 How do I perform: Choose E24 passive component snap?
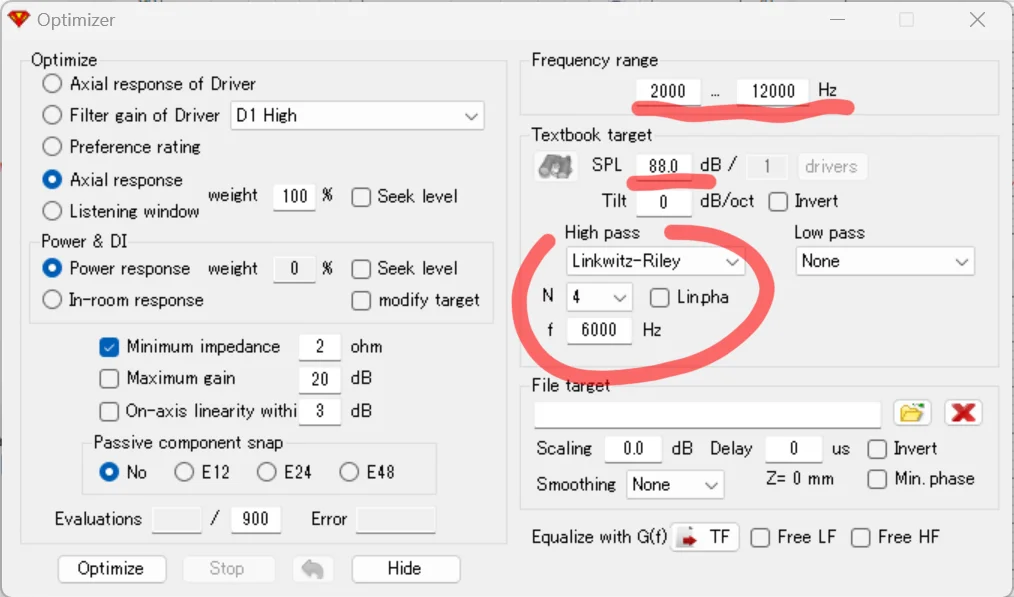[267, 472]
